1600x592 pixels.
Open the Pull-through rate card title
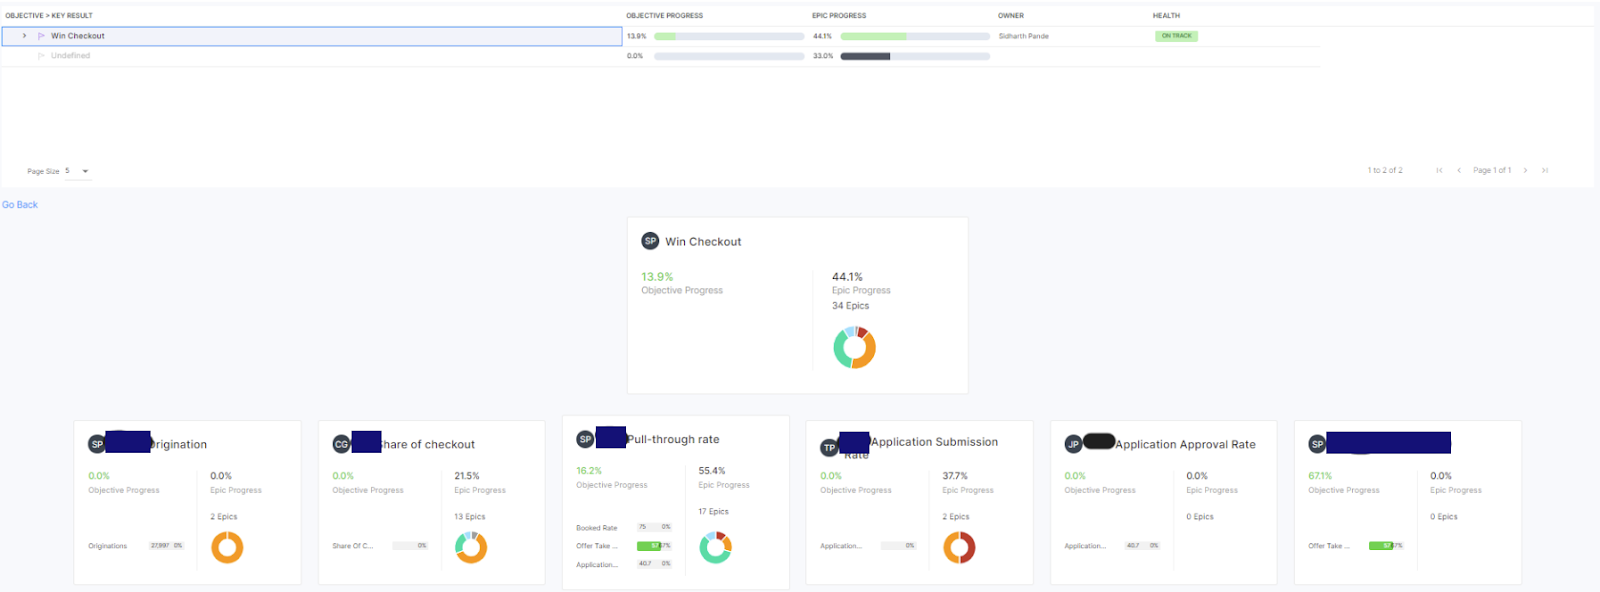673,440
